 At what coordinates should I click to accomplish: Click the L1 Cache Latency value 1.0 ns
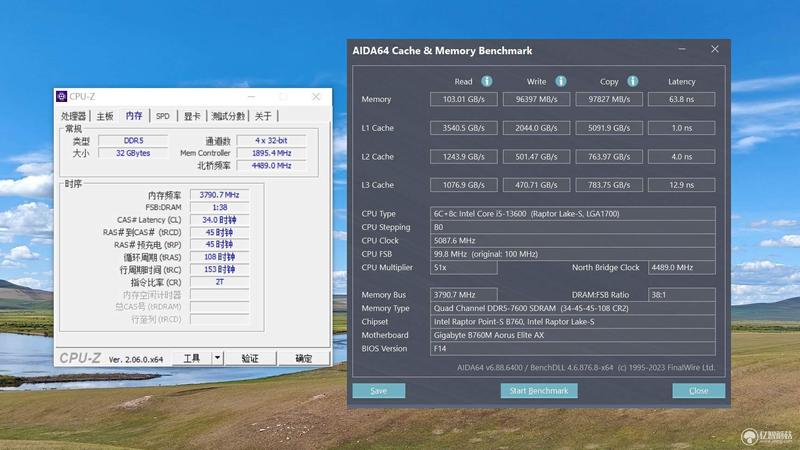click(681, 128)
